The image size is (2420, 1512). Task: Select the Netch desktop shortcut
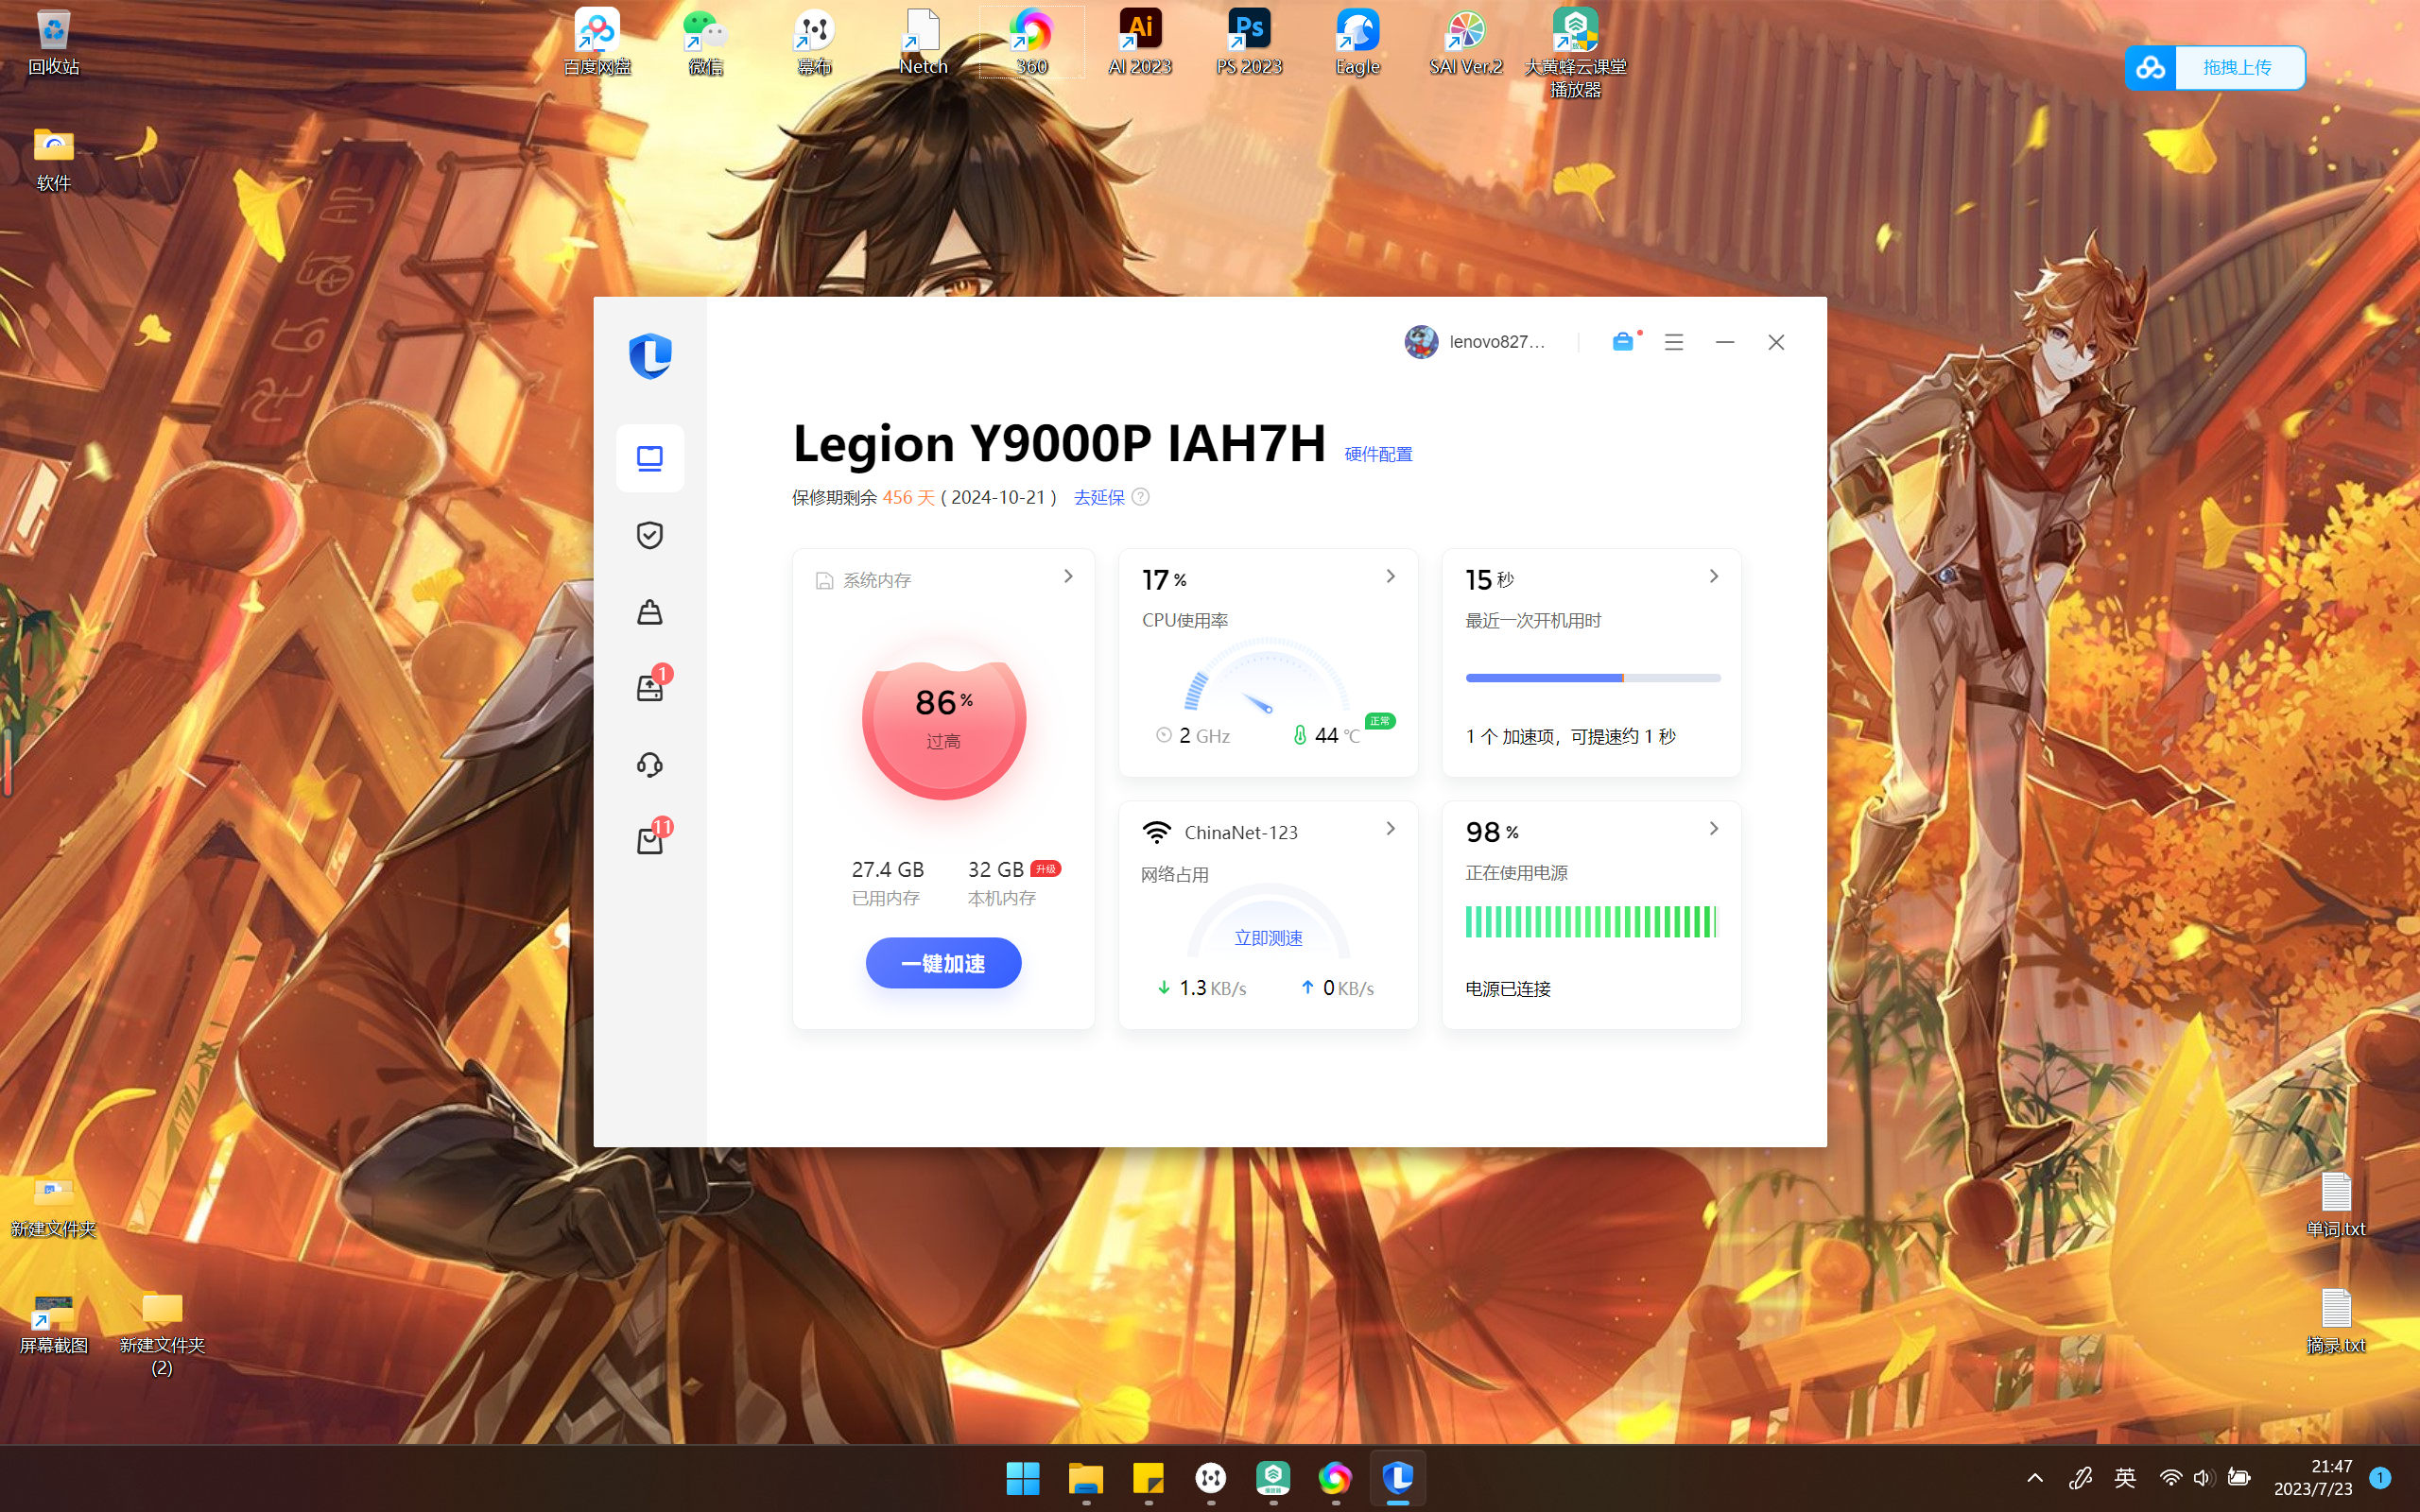tap(922, 43)
